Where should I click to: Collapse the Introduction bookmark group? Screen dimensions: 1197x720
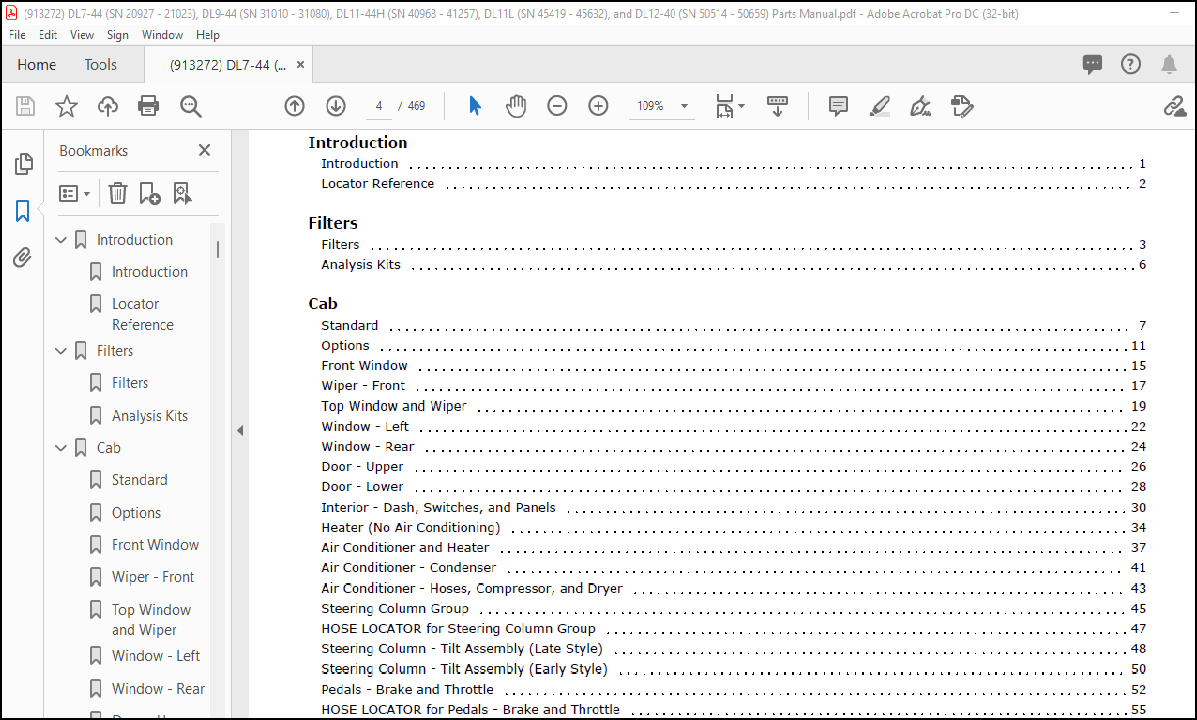point(61,240)
